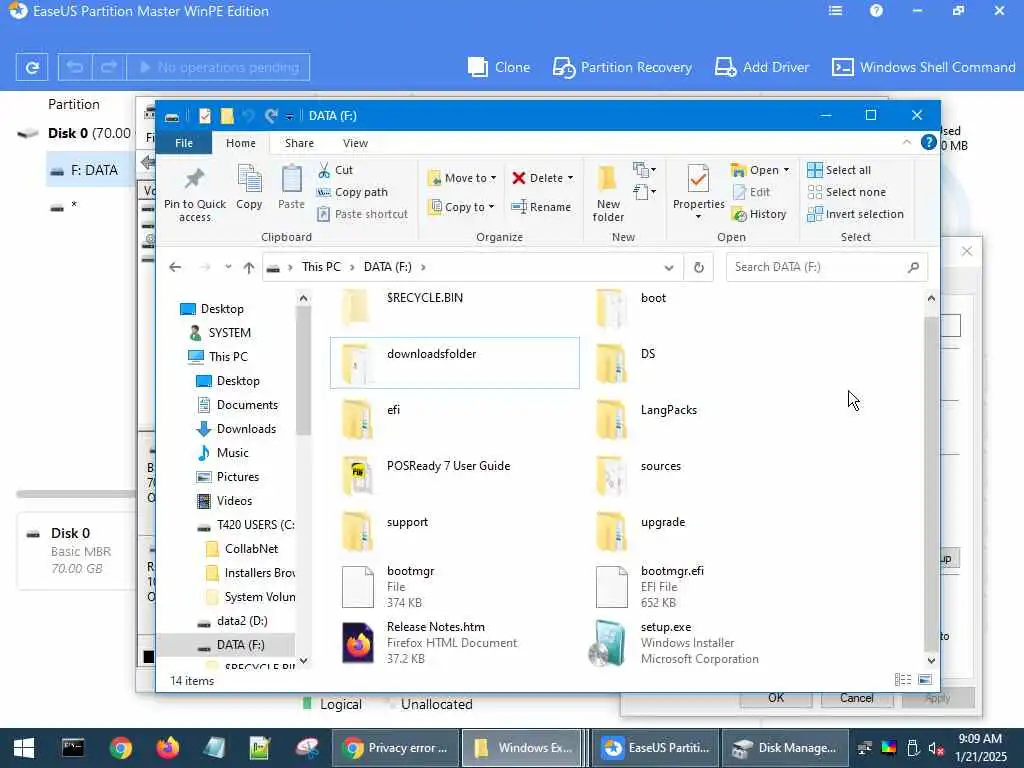Viewport: 1024px width, 768px height.
Task: Select F: DATA partition in EaseUS
Action: pyautogui.click(x=91, y=170)
